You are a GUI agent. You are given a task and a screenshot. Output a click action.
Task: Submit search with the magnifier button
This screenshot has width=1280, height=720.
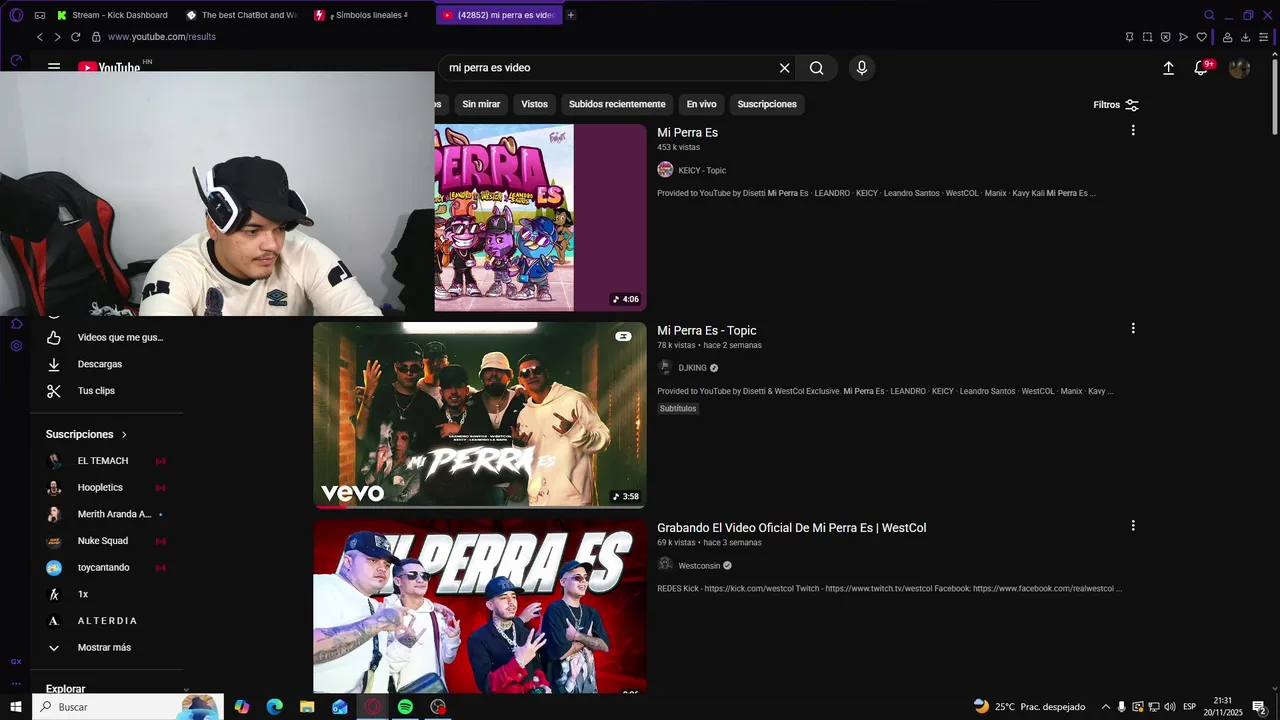(x=816, y=68)
